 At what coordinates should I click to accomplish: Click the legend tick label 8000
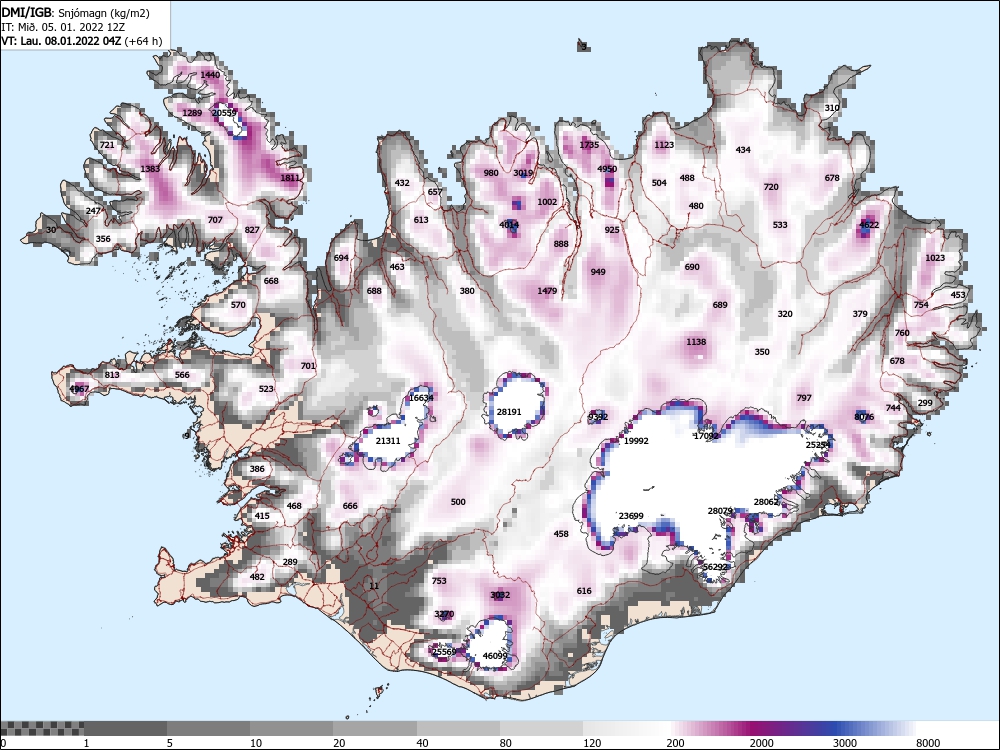(x=928, y=743)
